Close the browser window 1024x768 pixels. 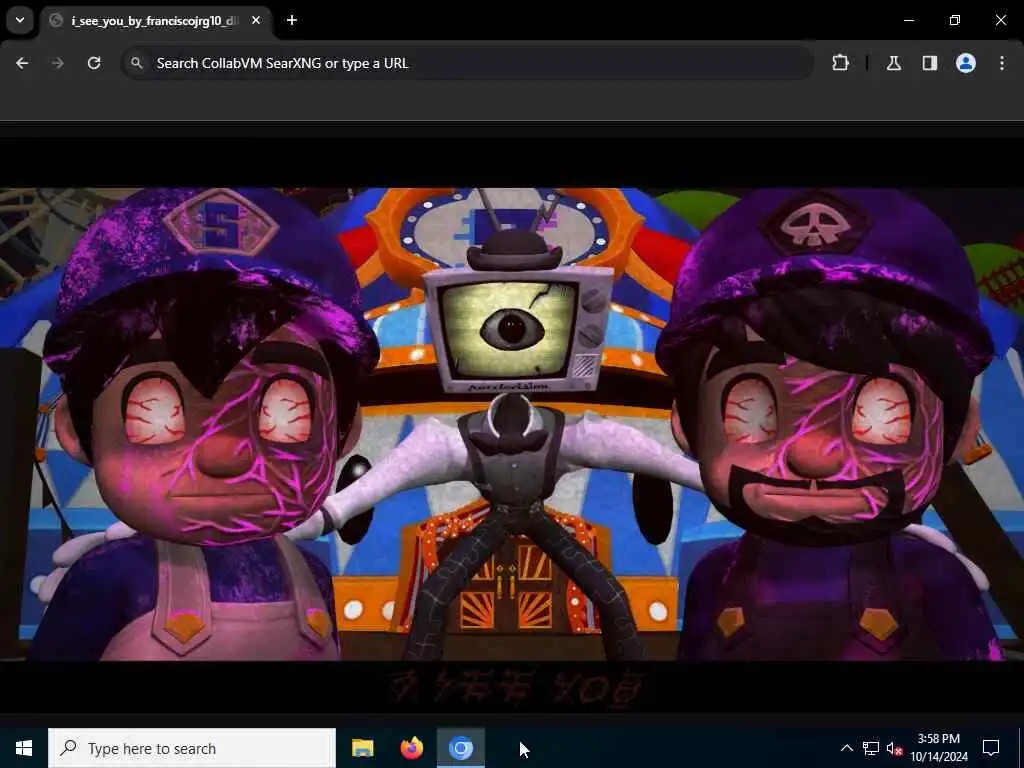pyautogui.click(x=1000, y=20)
